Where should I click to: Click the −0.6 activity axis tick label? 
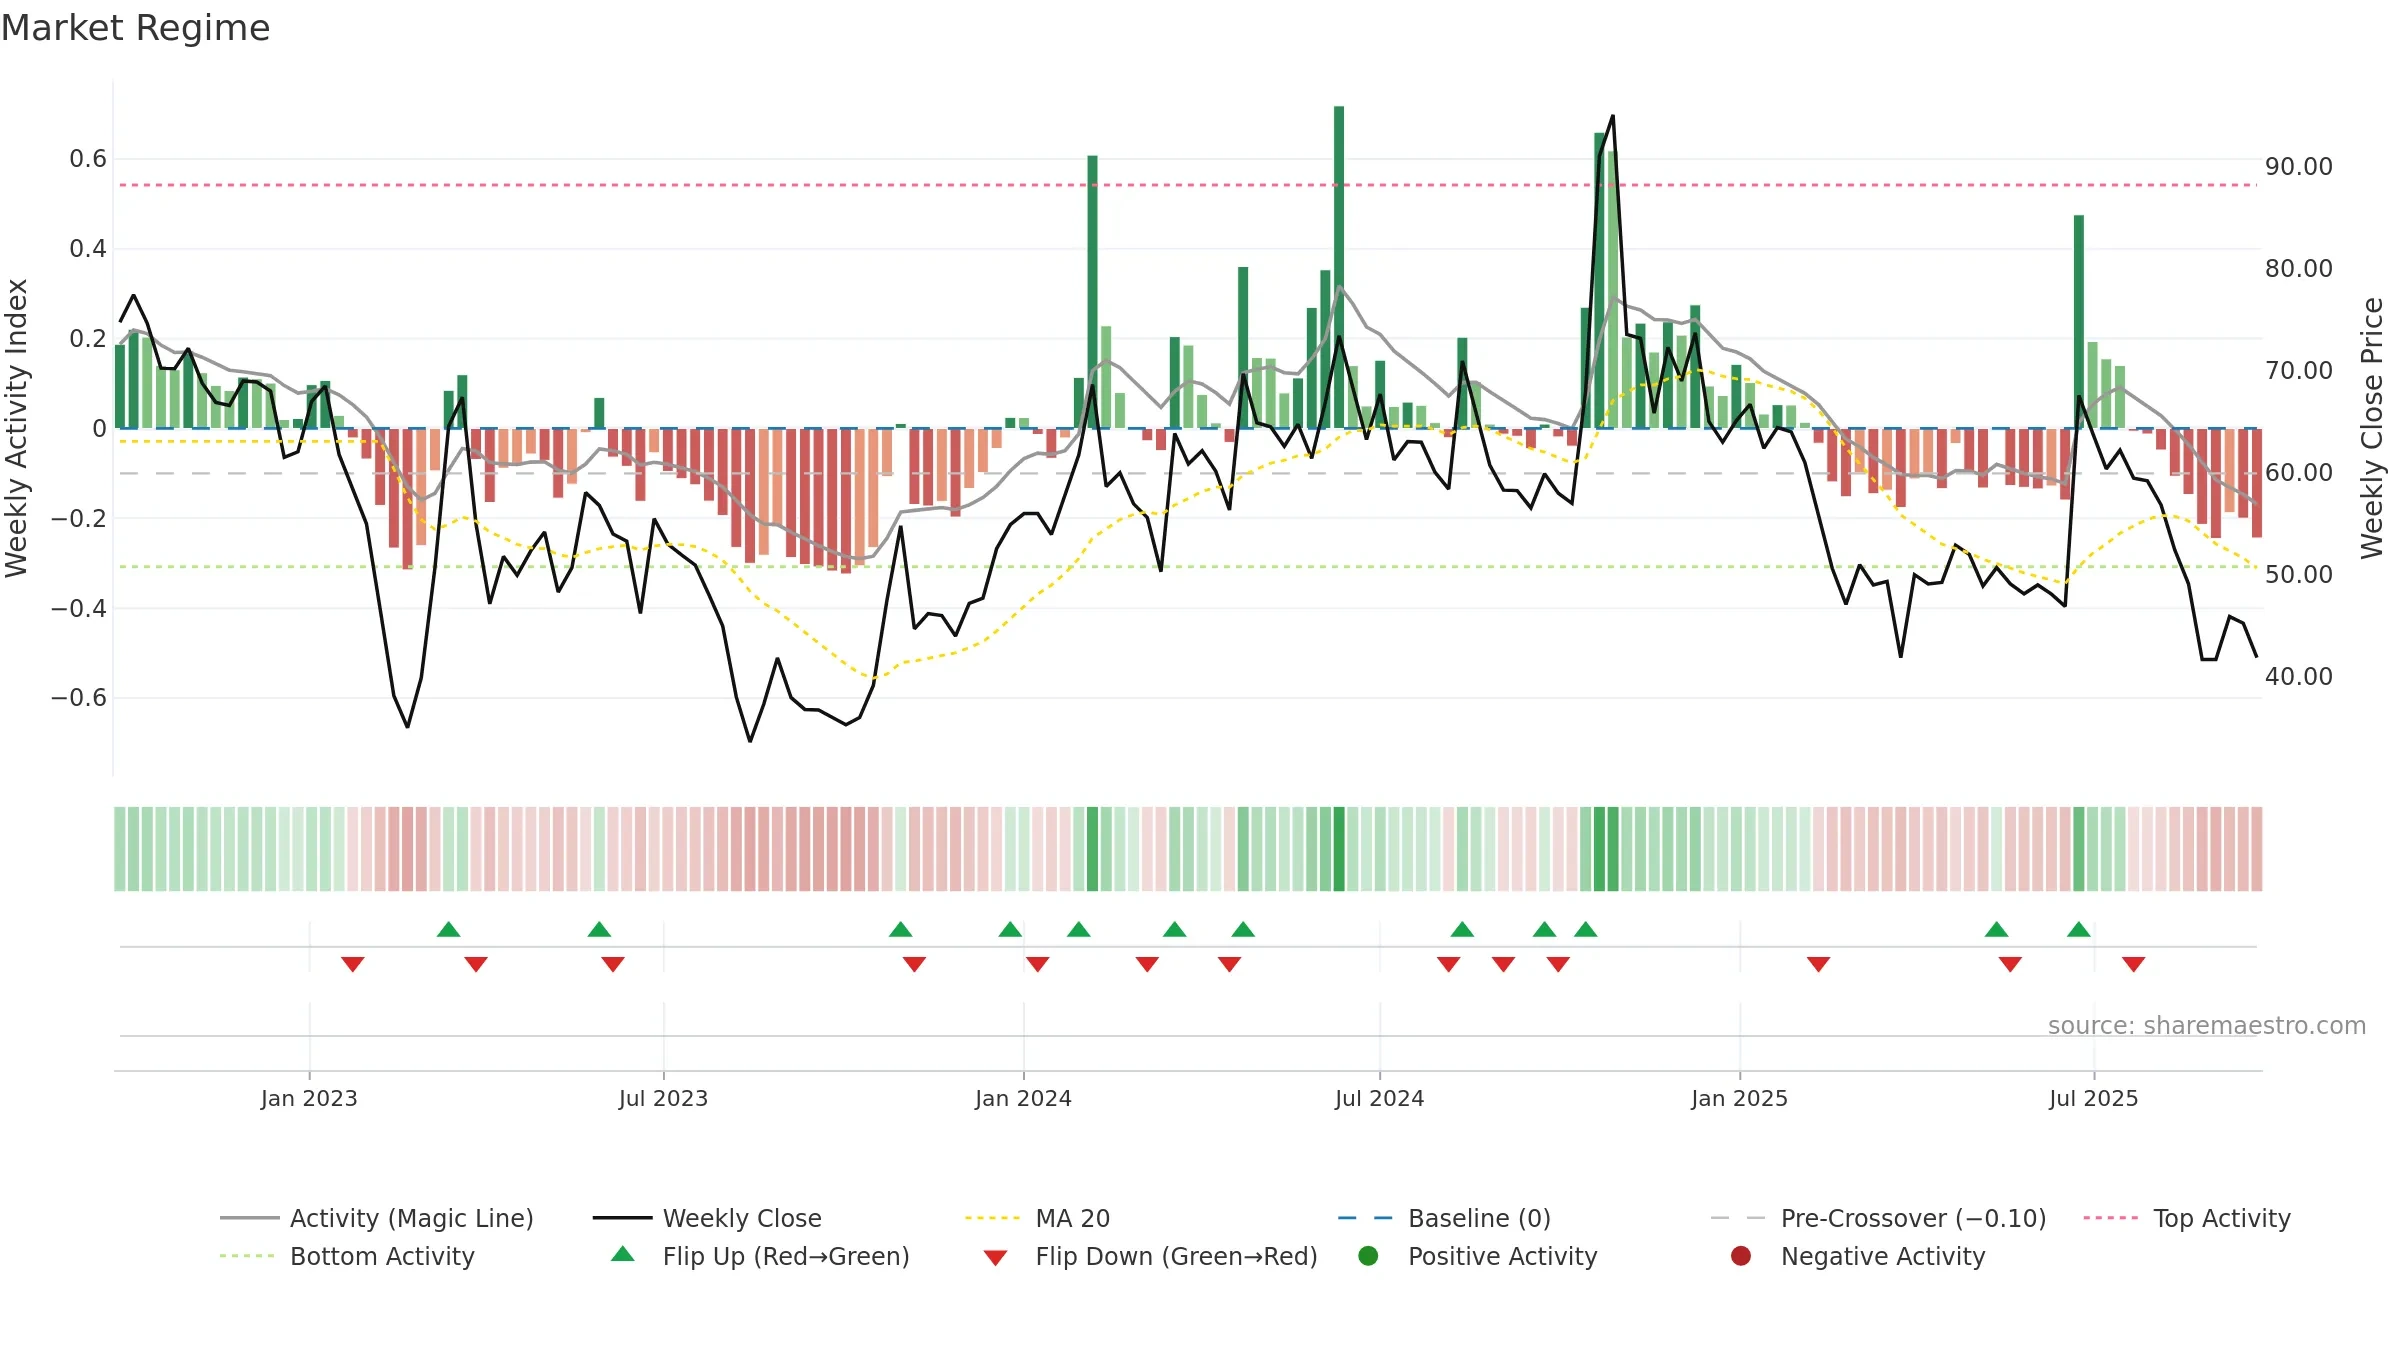tap(78, 698)
